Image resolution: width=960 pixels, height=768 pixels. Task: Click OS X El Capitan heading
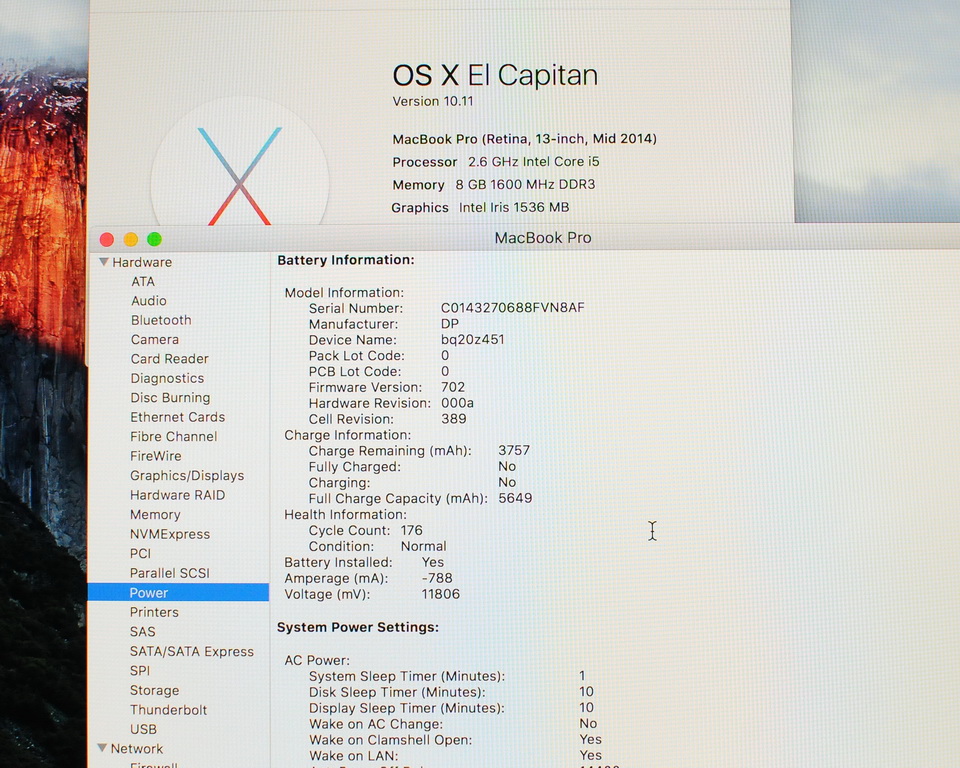coord(495,75)
